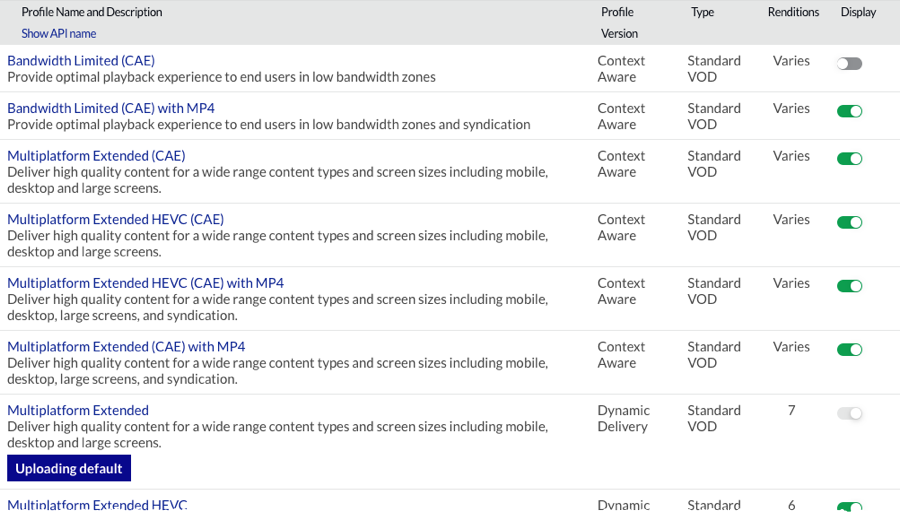Enable display toggle for Bandwidth Limited (CAE)
900x512 pixels.
click(x=849, y=64)
